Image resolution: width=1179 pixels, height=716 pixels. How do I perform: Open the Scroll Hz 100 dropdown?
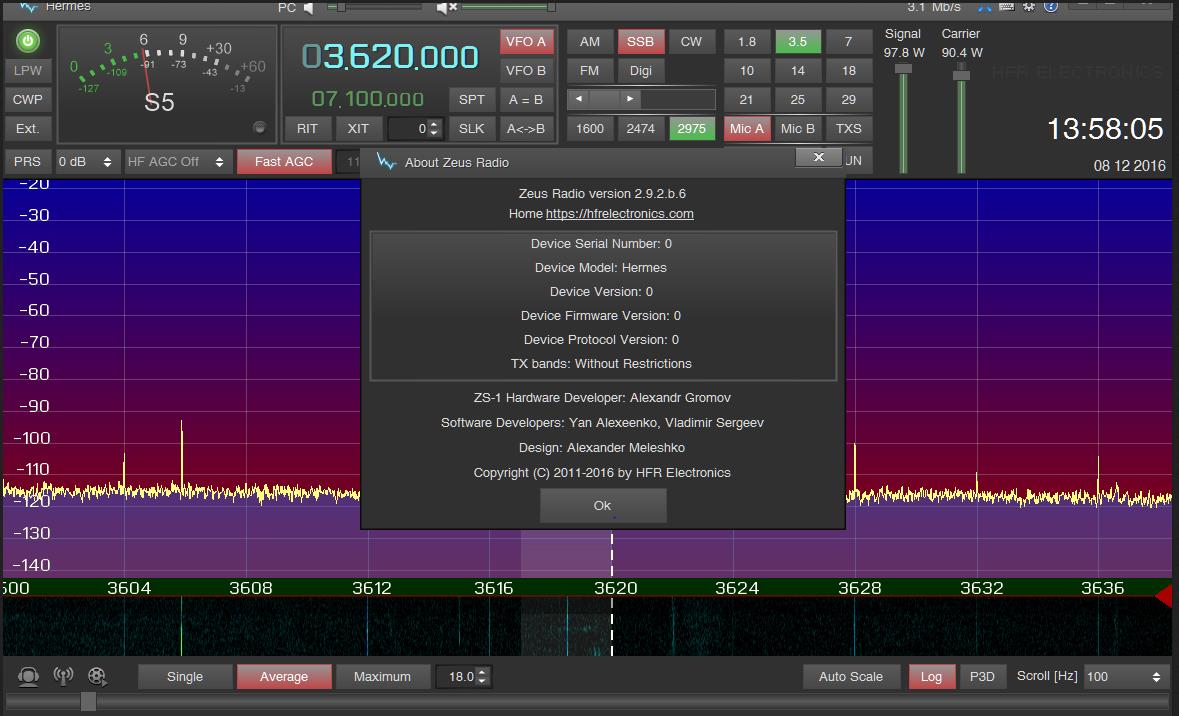1124,677
